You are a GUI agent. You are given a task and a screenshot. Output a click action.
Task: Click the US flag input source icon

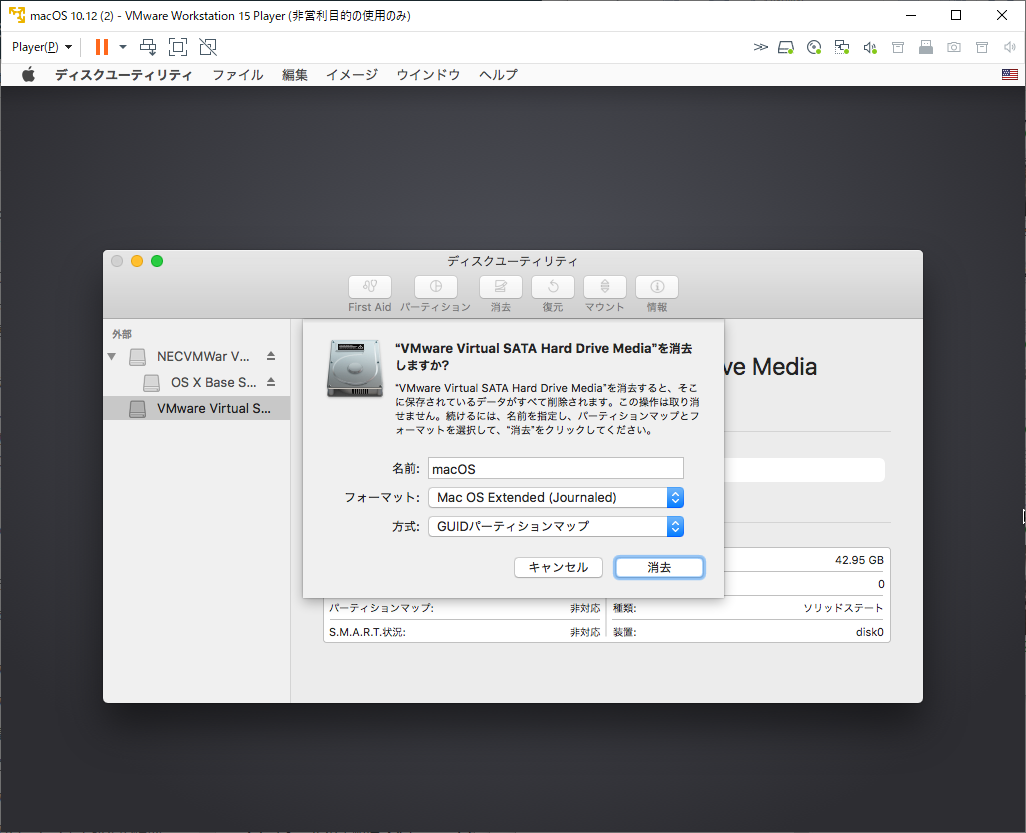pos(1010,75)
